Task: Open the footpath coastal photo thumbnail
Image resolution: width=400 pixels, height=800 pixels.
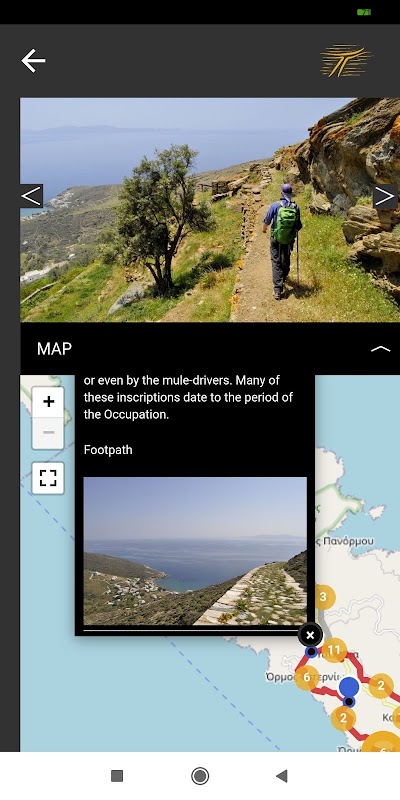Action: pos(195,551)
